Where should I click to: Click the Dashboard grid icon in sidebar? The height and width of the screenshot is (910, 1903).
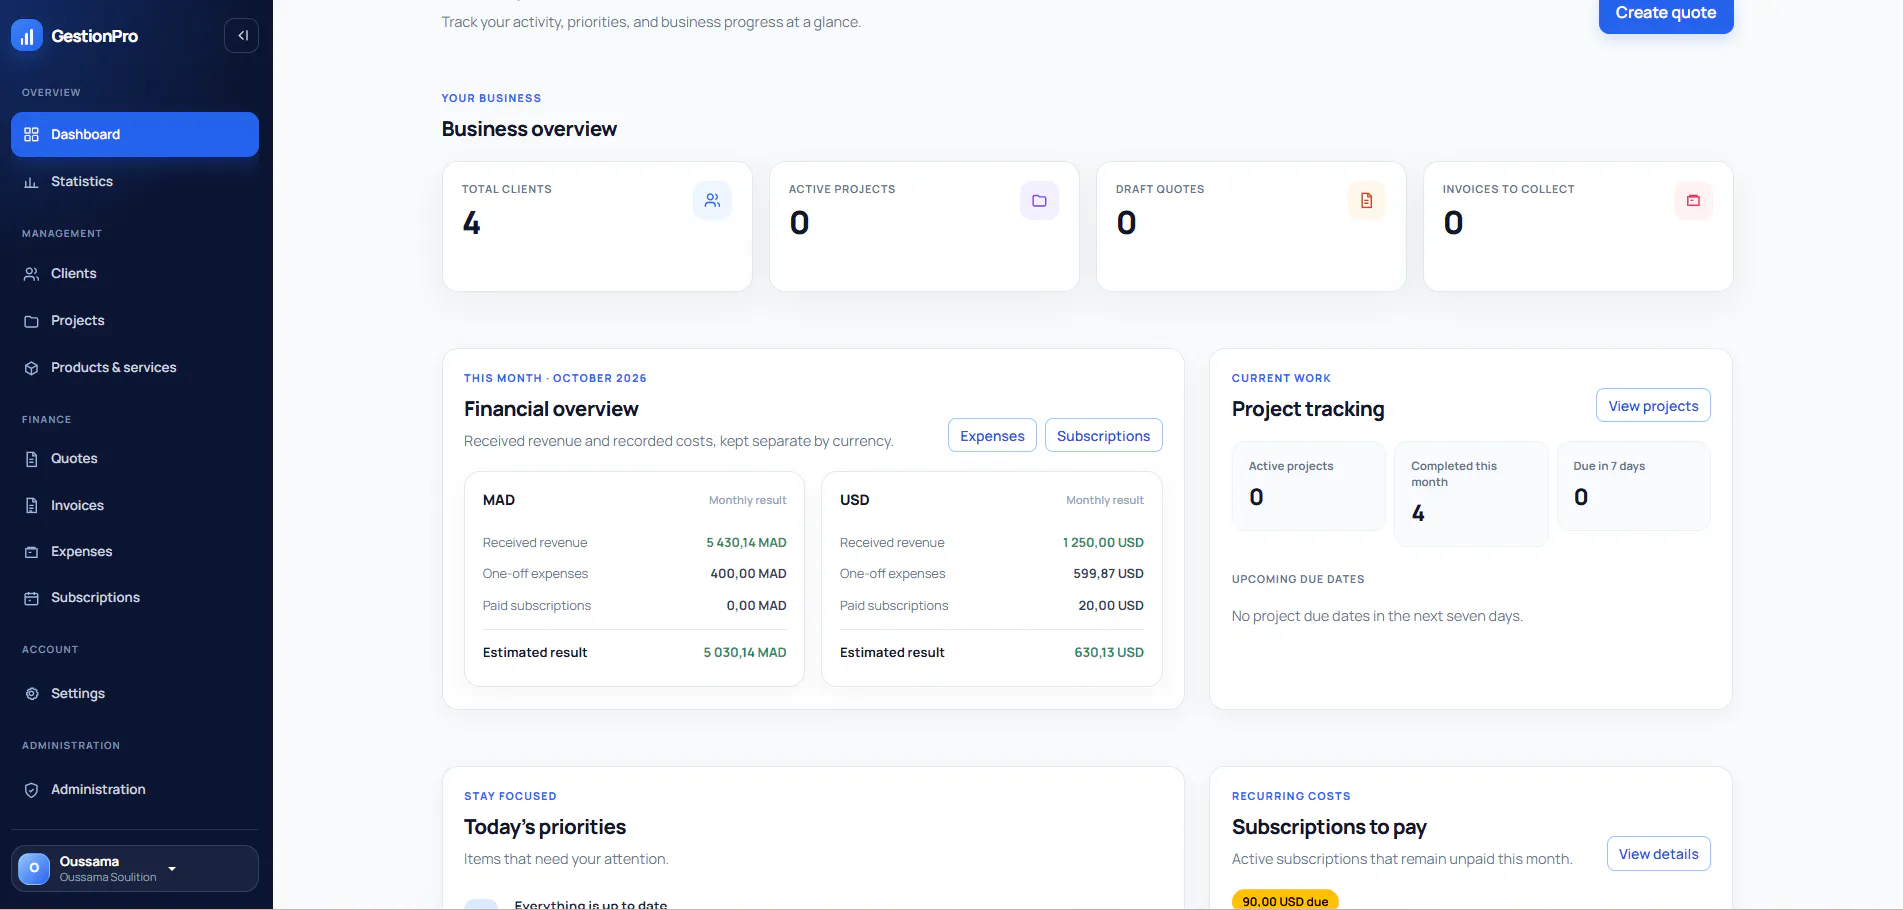(31, 134)
